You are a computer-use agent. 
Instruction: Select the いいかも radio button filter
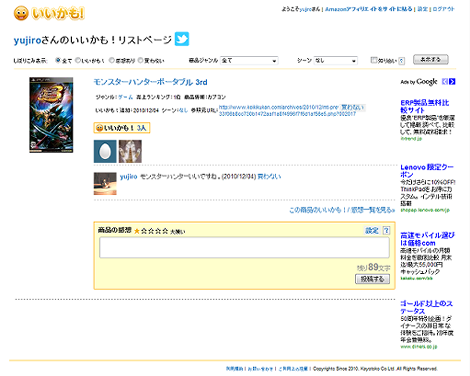(78, 60)
